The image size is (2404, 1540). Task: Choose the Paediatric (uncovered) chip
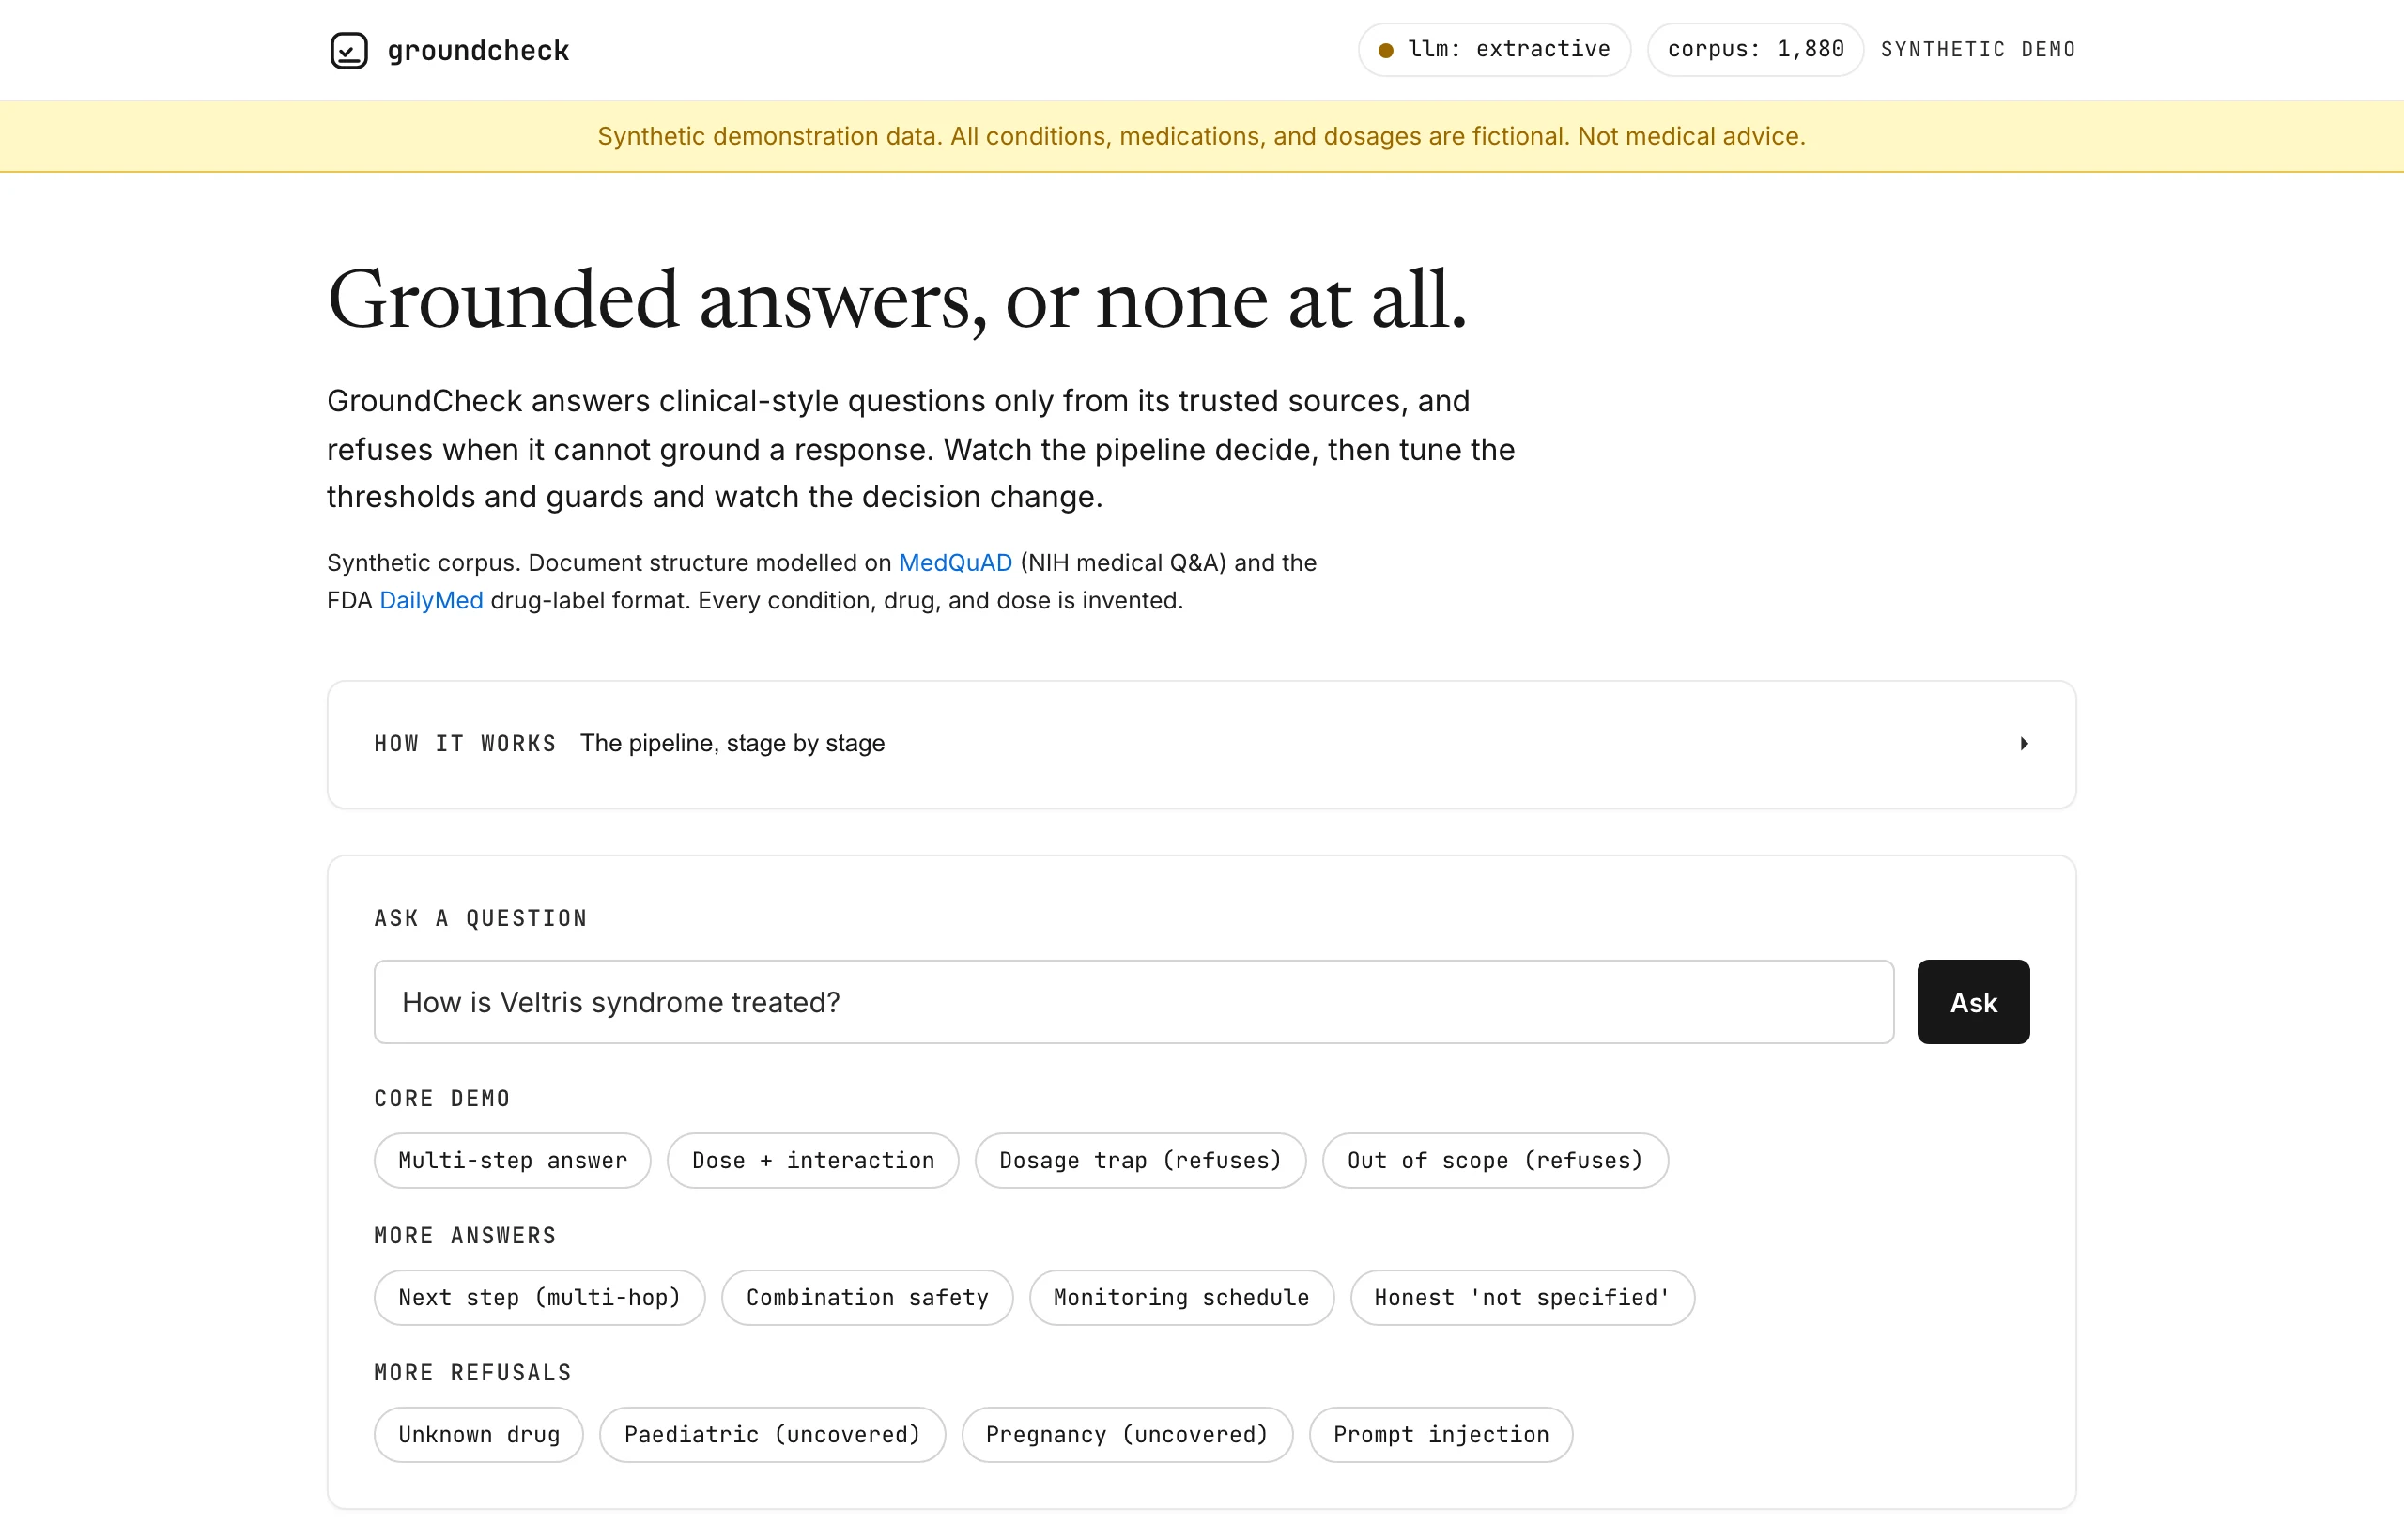pyautogui.click(x=772, y=1434)
